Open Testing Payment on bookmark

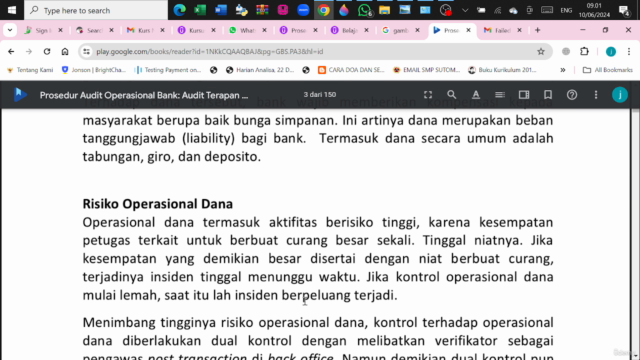point(168,70)
